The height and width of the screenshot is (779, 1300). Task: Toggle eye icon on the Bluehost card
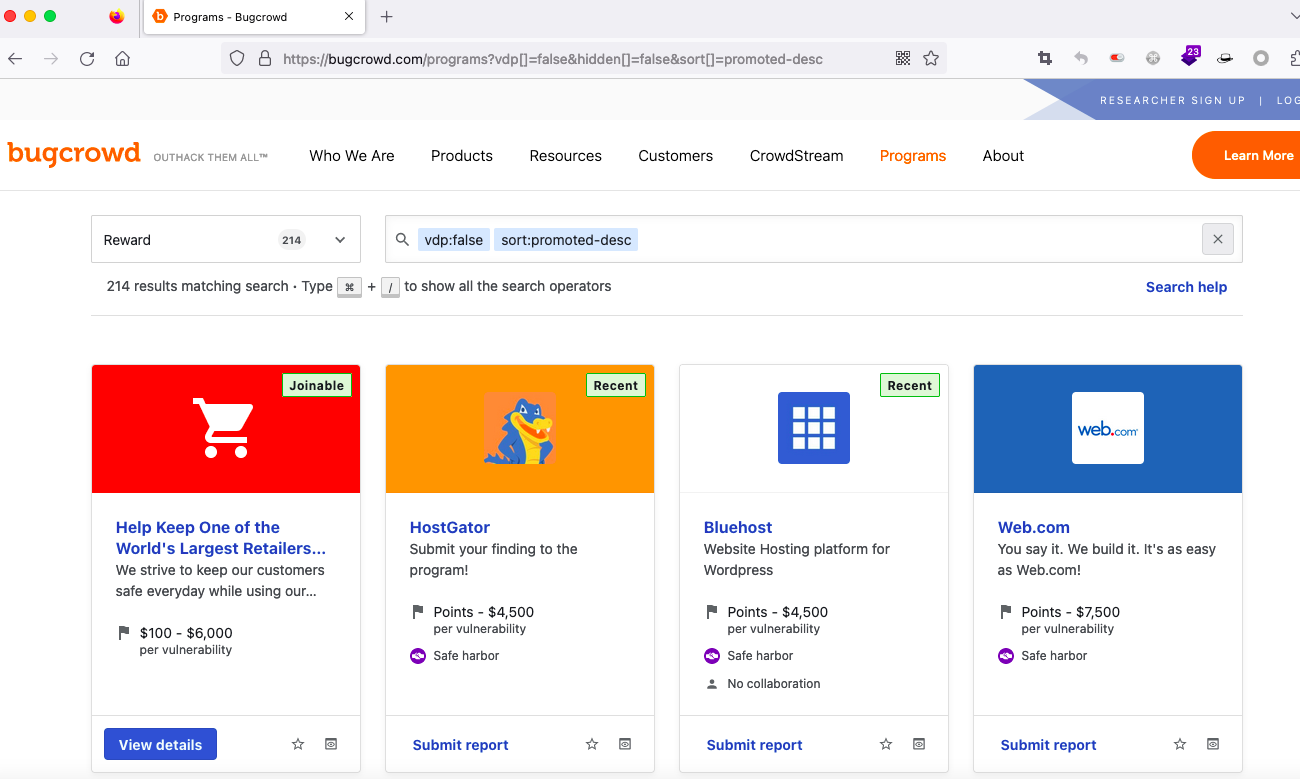coord(919,744)
